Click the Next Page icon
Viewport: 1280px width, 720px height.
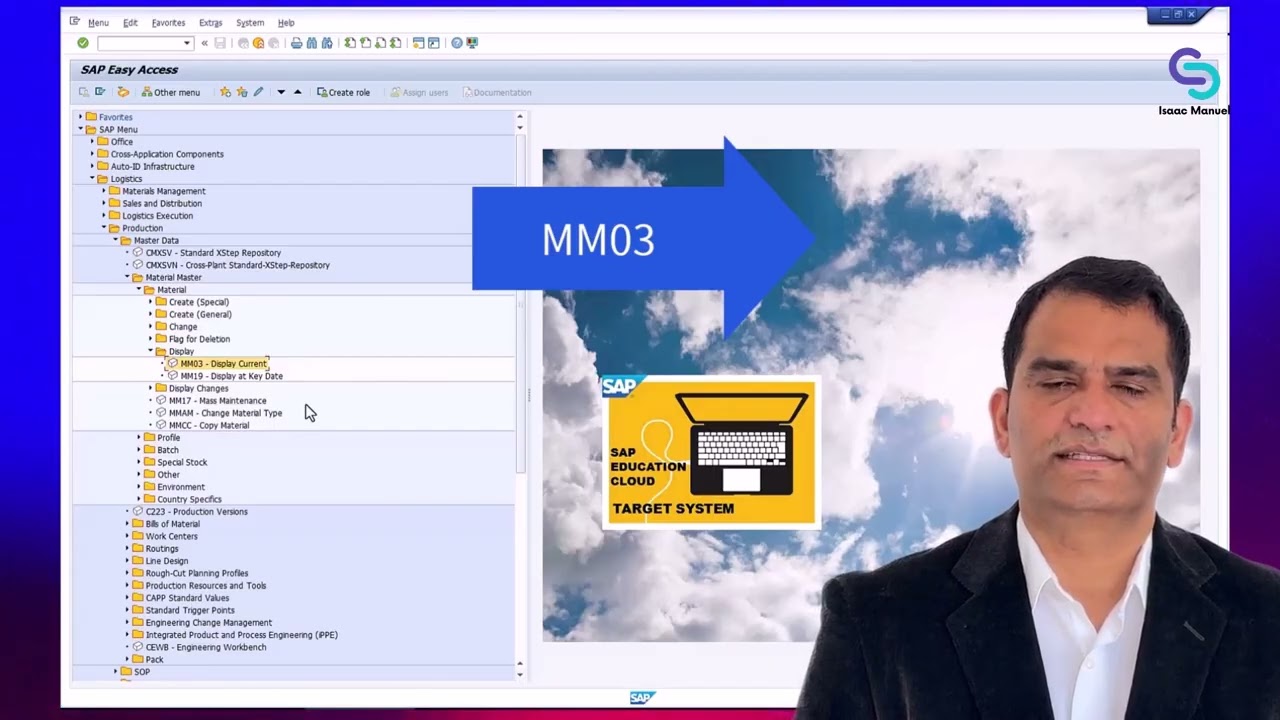[380, 43]
